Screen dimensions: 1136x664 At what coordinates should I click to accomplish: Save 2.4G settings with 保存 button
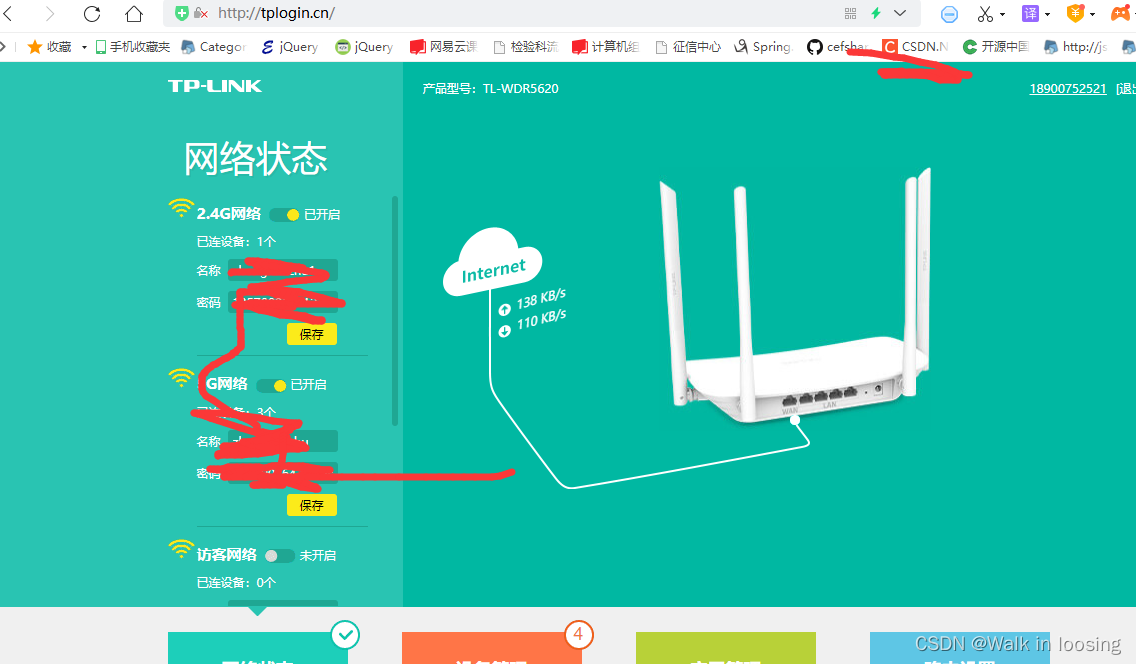tap(311, 333)
